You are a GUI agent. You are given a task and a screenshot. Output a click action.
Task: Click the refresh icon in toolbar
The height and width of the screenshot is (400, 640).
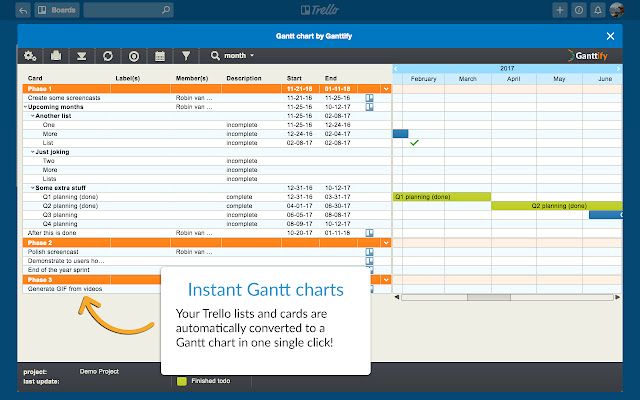click(x=108, y=55)
